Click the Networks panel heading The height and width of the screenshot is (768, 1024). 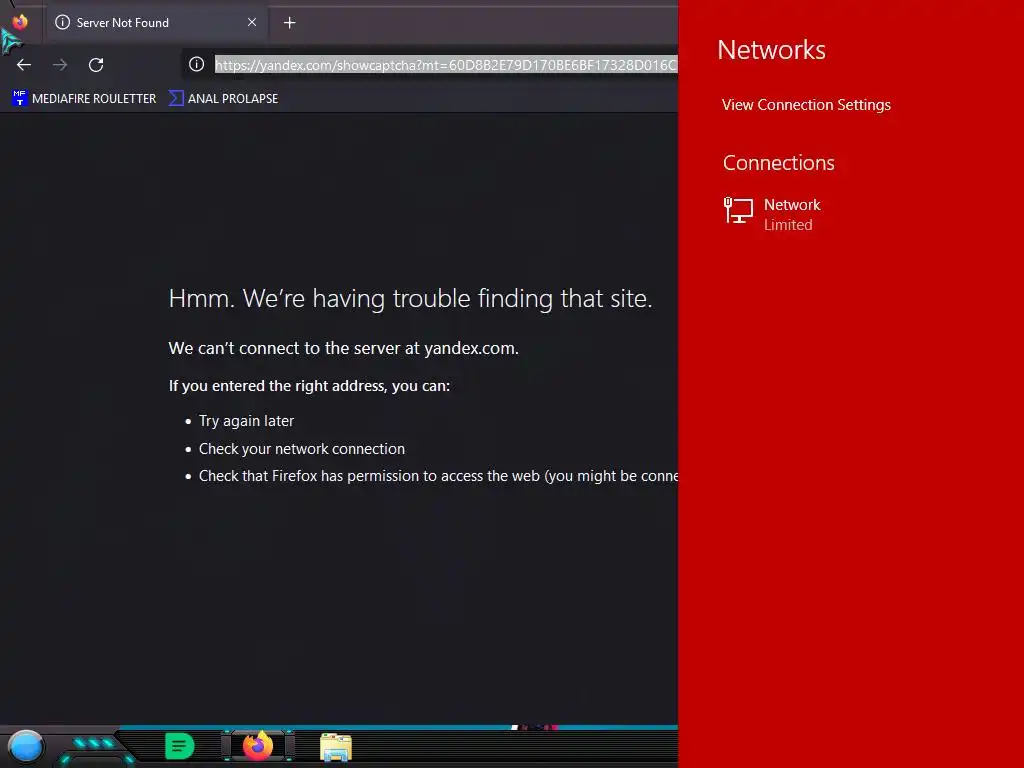pyautogui.click(x=771, y=50)
